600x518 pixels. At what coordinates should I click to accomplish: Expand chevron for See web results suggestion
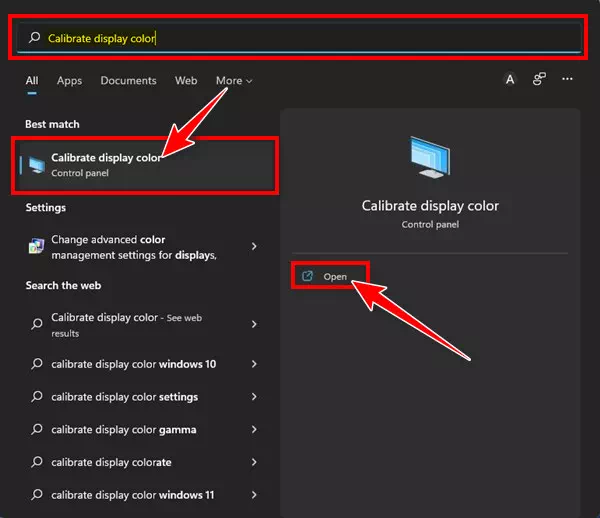(x=254, y=324)
